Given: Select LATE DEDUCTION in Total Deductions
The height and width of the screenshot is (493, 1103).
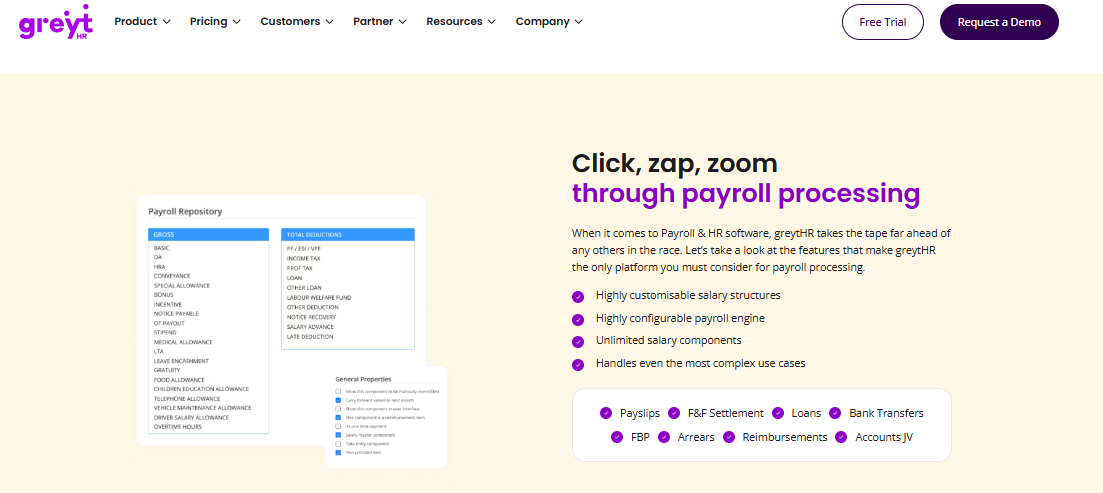Looking at the screenshot, I should (x=310, y=337).
